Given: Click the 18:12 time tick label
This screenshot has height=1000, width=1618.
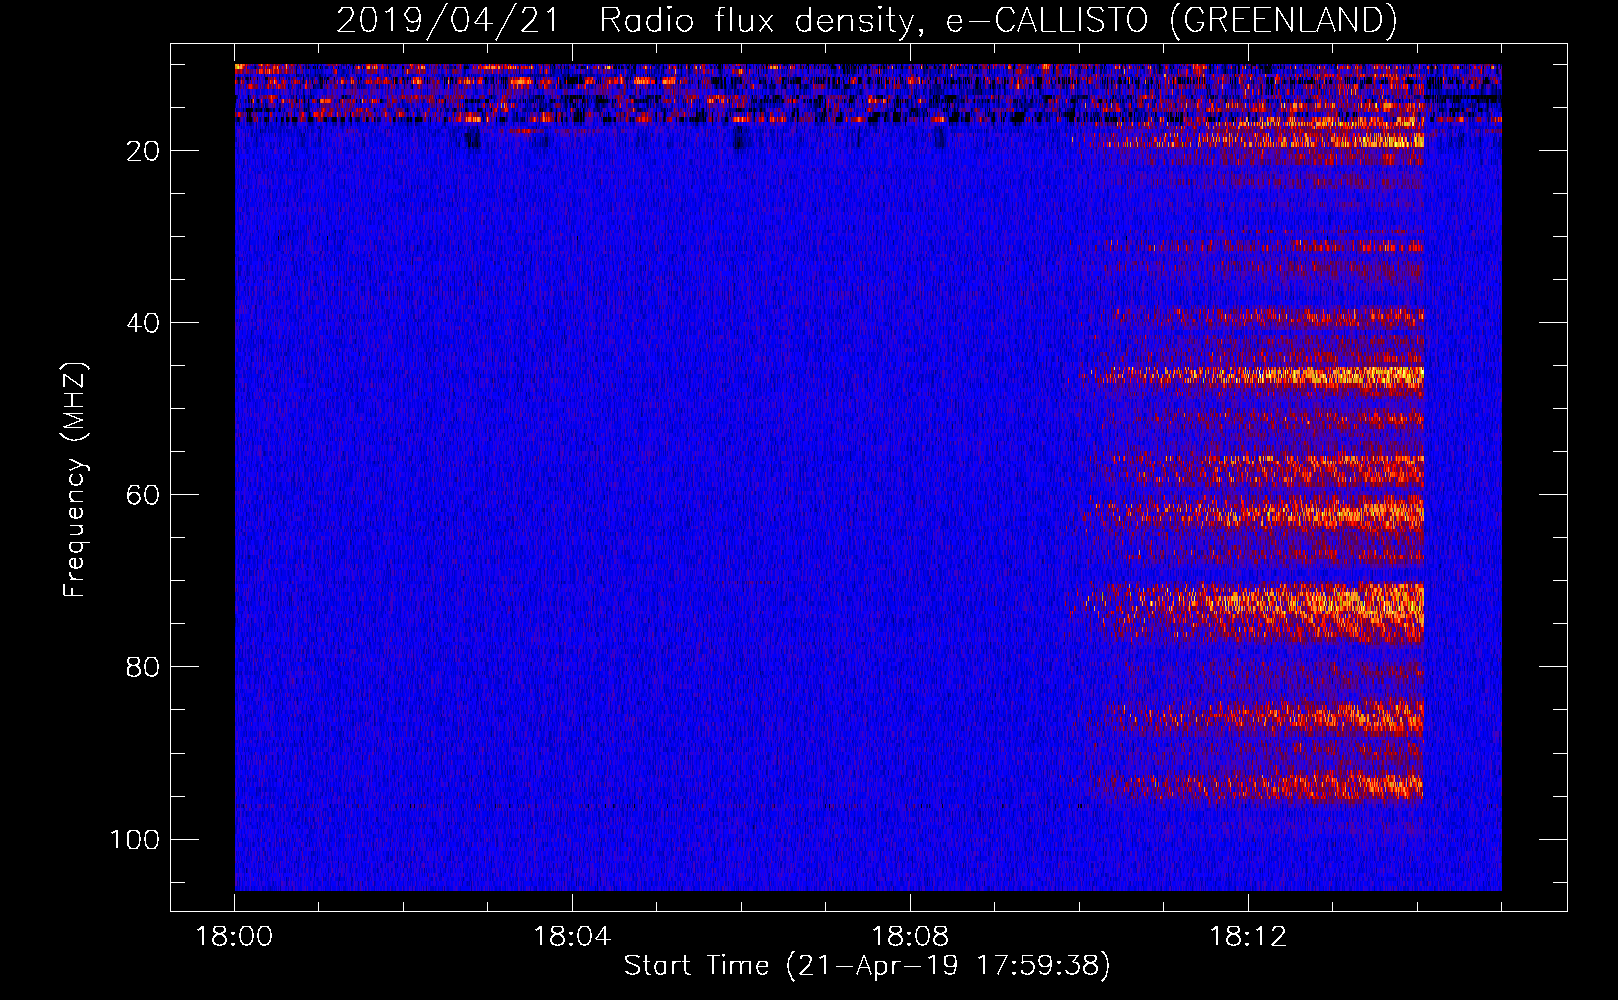Looking at the screenshot, I should 1248,937.
